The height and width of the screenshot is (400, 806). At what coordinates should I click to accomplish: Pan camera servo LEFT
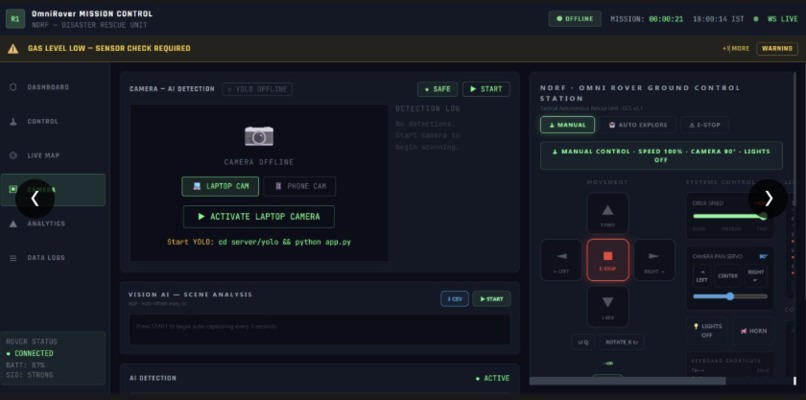pyautogui.click(x=701, y=276)
